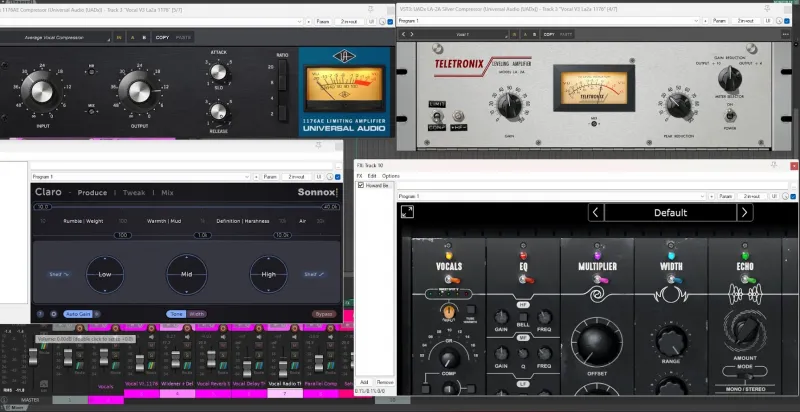Open the three-dots menu in LA-2A toolbar
800x412 pixels.
(785, 34)
